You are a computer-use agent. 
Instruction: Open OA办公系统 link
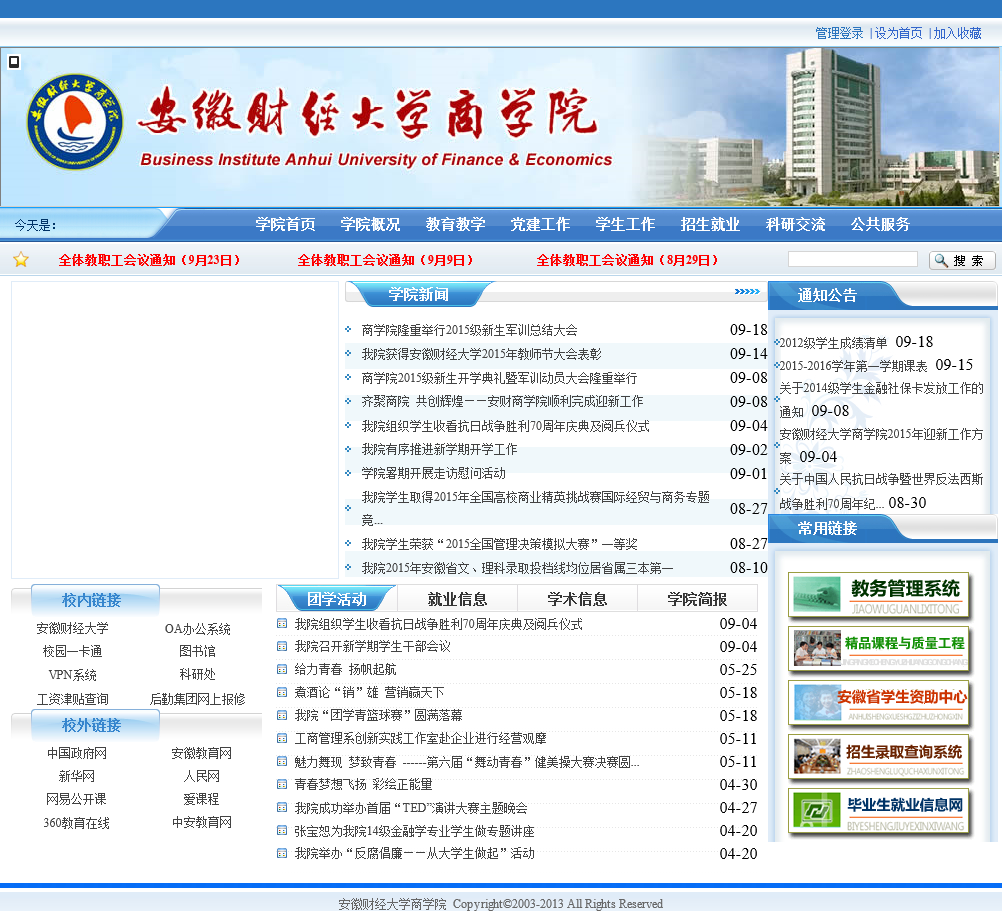pyautogui.click(x=197, y=629)
